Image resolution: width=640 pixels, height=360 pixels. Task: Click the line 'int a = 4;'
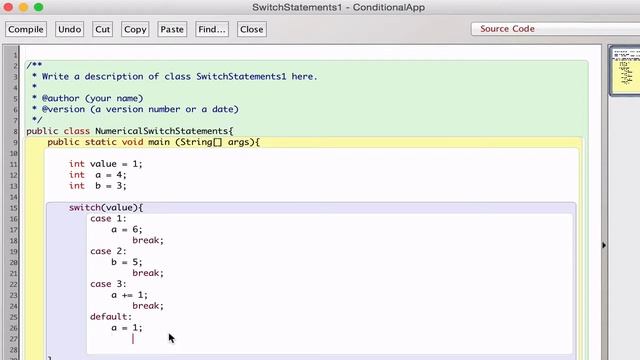[x=98, y=175]
